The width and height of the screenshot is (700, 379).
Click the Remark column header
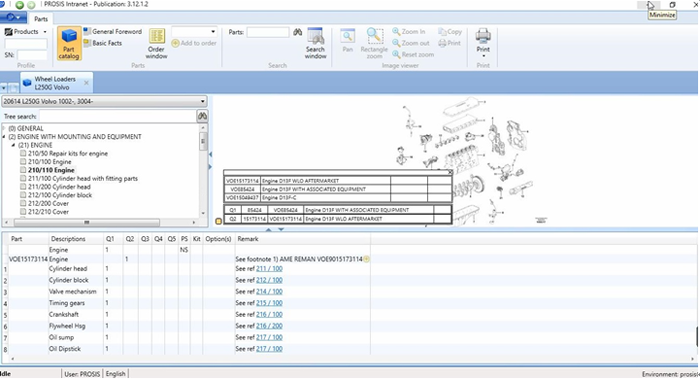pos(248,239)
